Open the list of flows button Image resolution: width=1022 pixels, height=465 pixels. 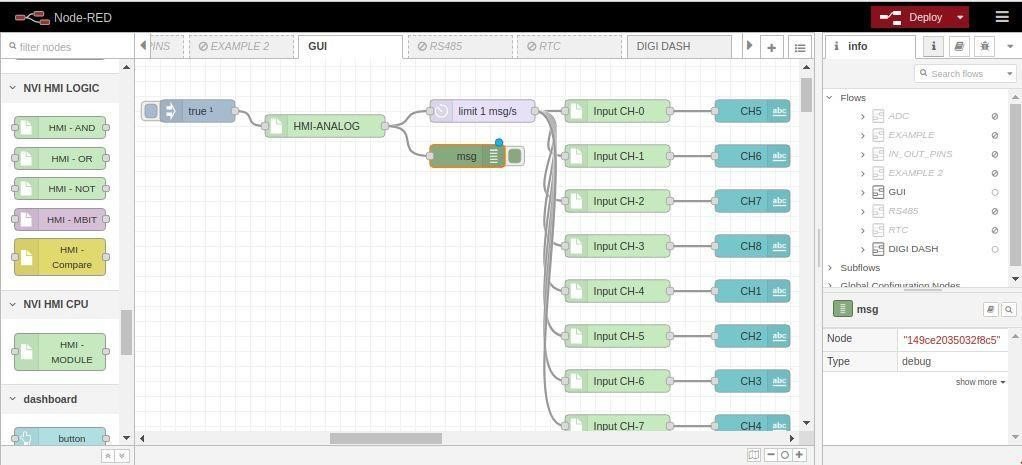[799, 47]
